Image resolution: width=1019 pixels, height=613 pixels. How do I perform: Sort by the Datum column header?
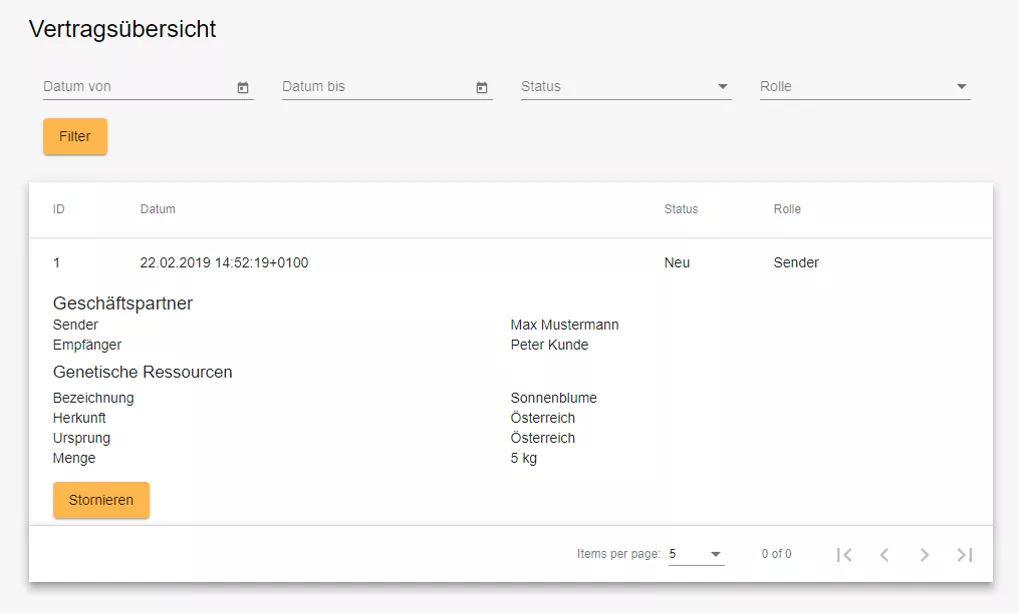pyautogui.click(x=158, y=209)
